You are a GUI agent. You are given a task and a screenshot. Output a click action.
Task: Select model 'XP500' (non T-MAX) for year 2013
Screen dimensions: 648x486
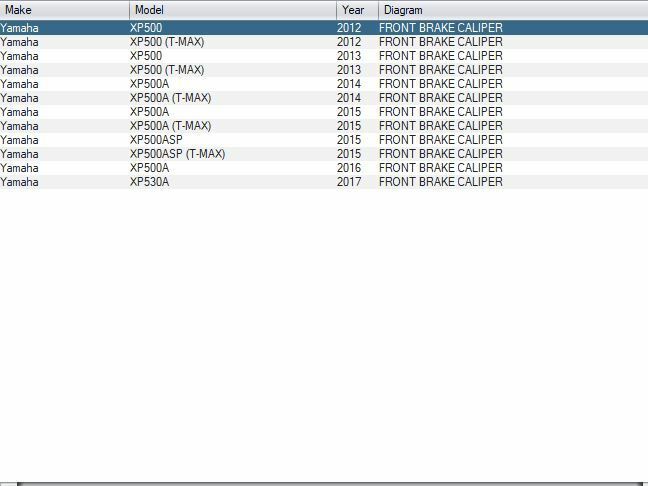click(x=146, y=56)
